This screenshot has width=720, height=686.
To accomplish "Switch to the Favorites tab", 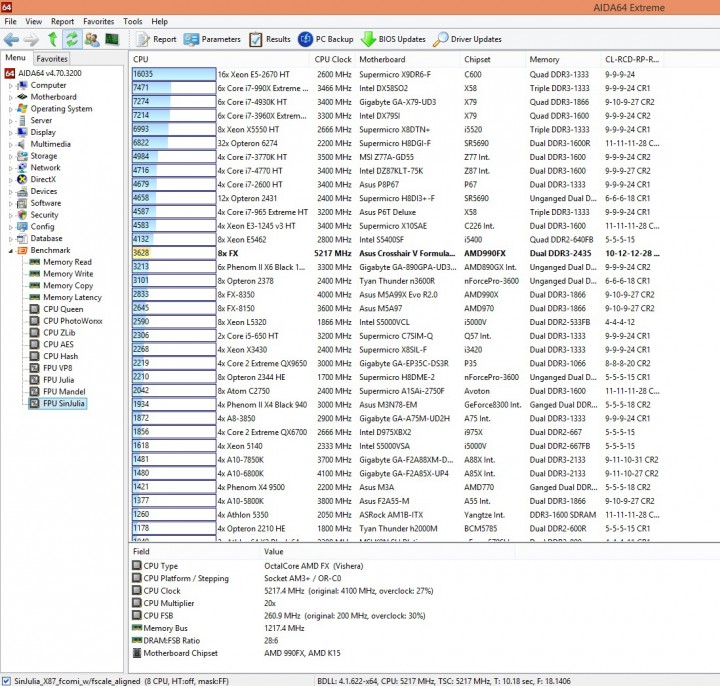I will [52, 59].
